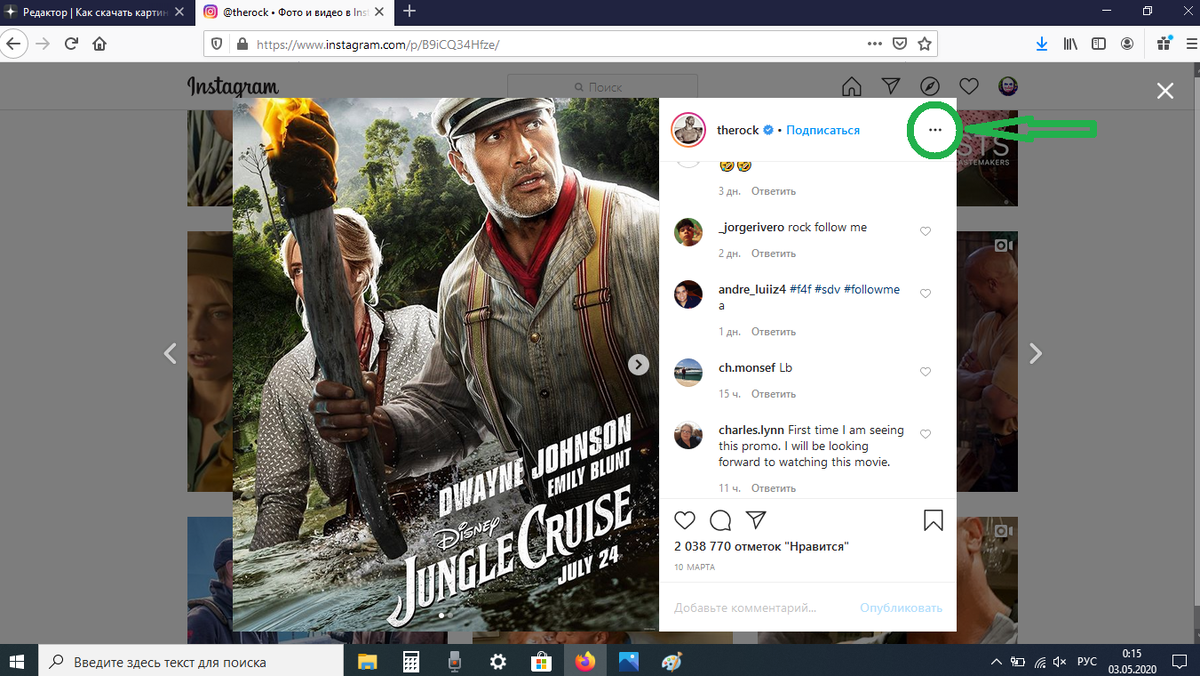
Task: Open charles.lynn username link
Action: coord(751,430)
